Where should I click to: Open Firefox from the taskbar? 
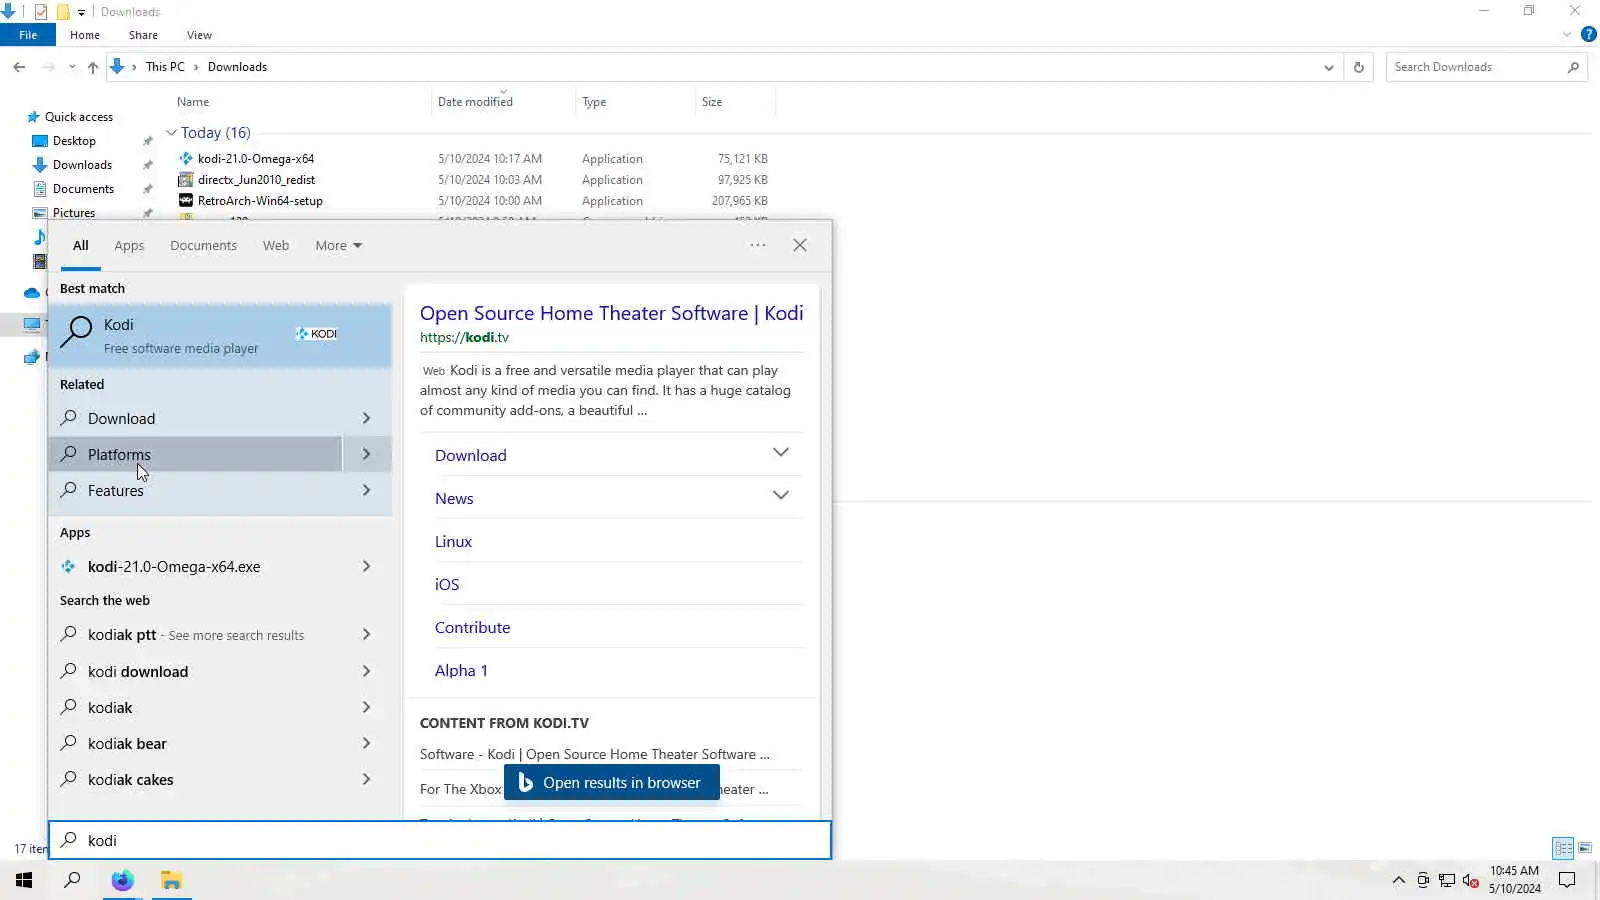coord(122,880)
